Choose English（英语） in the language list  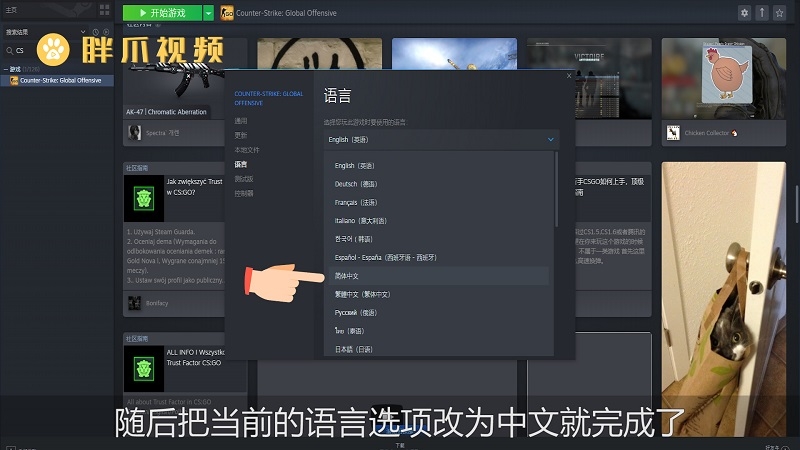(x=439, y=166)
